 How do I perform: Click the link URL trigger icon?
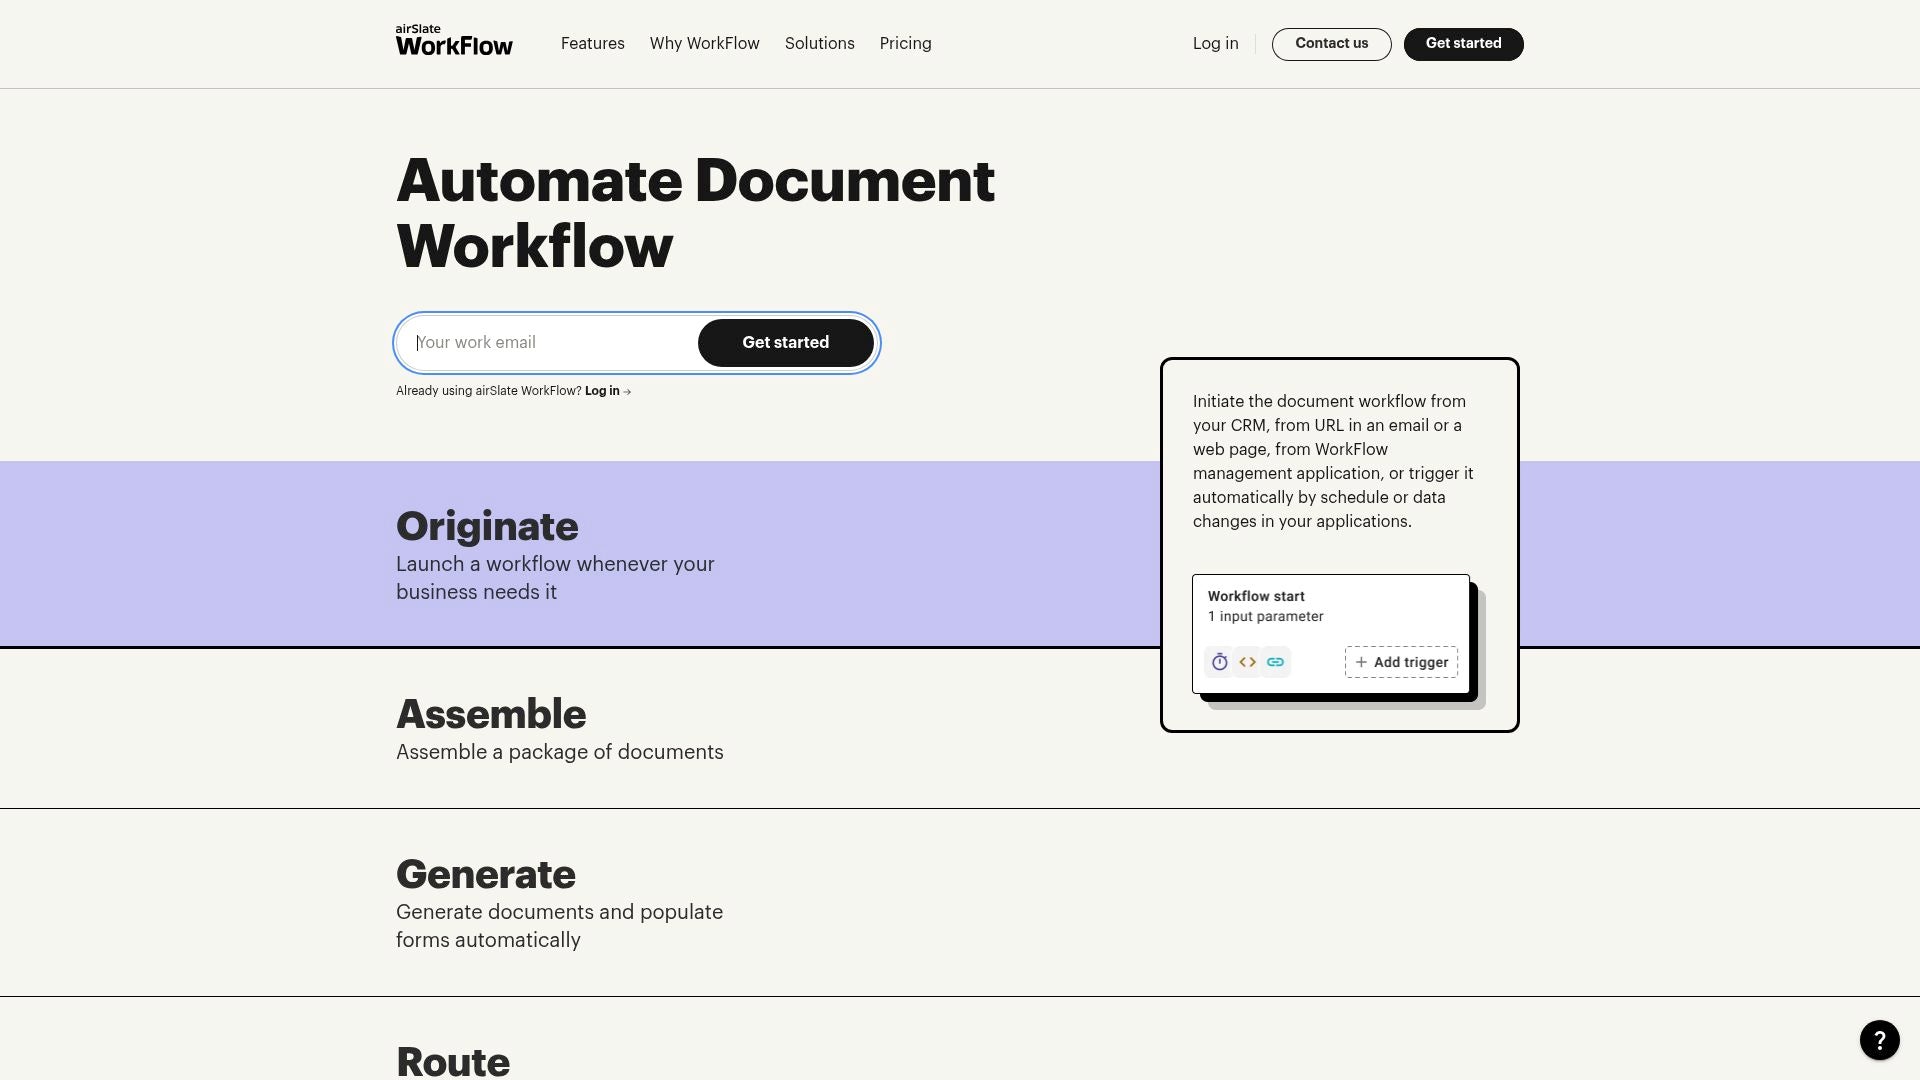coord(1275,662)
